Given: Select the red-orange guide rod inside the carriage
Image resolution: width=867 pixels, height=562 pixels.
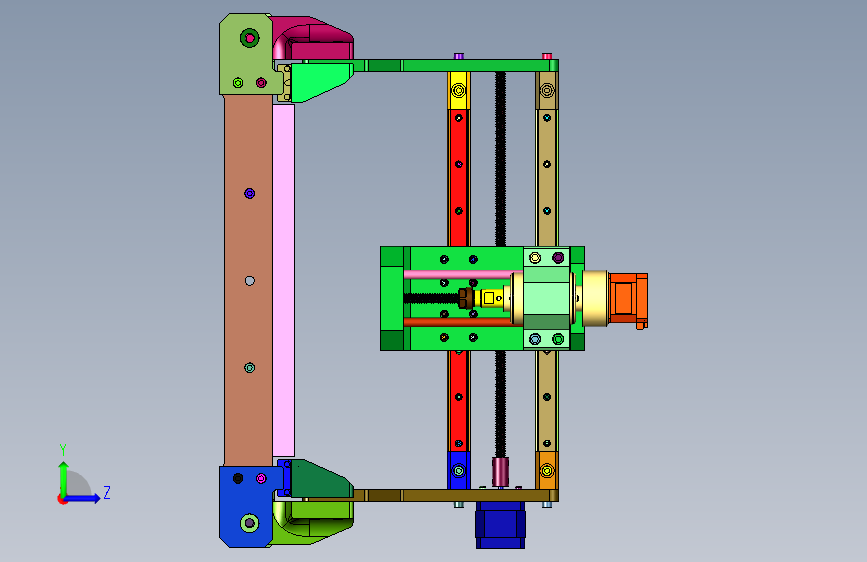Looking at the screenshot, I should (x=459, y=322).
